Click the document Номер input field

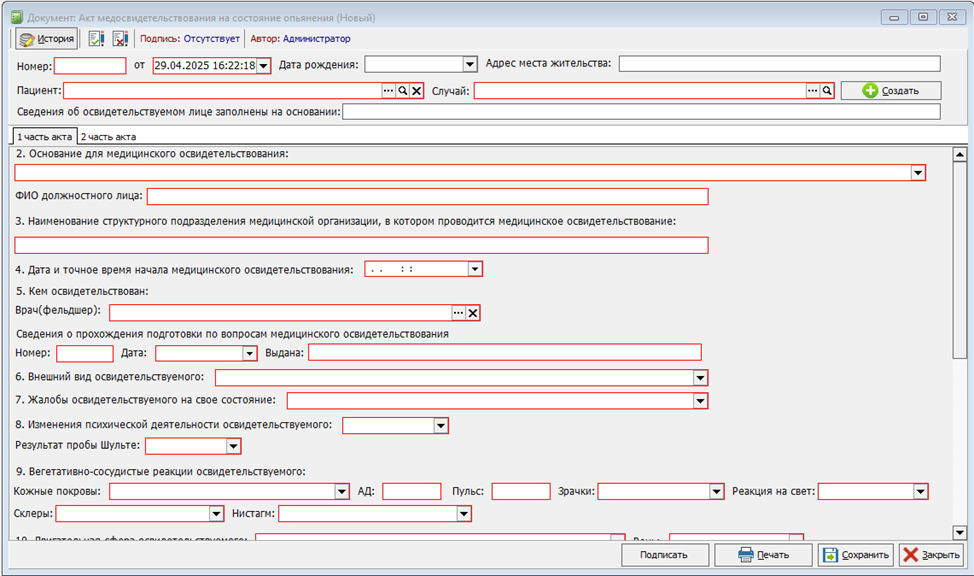tap(90, 65)
